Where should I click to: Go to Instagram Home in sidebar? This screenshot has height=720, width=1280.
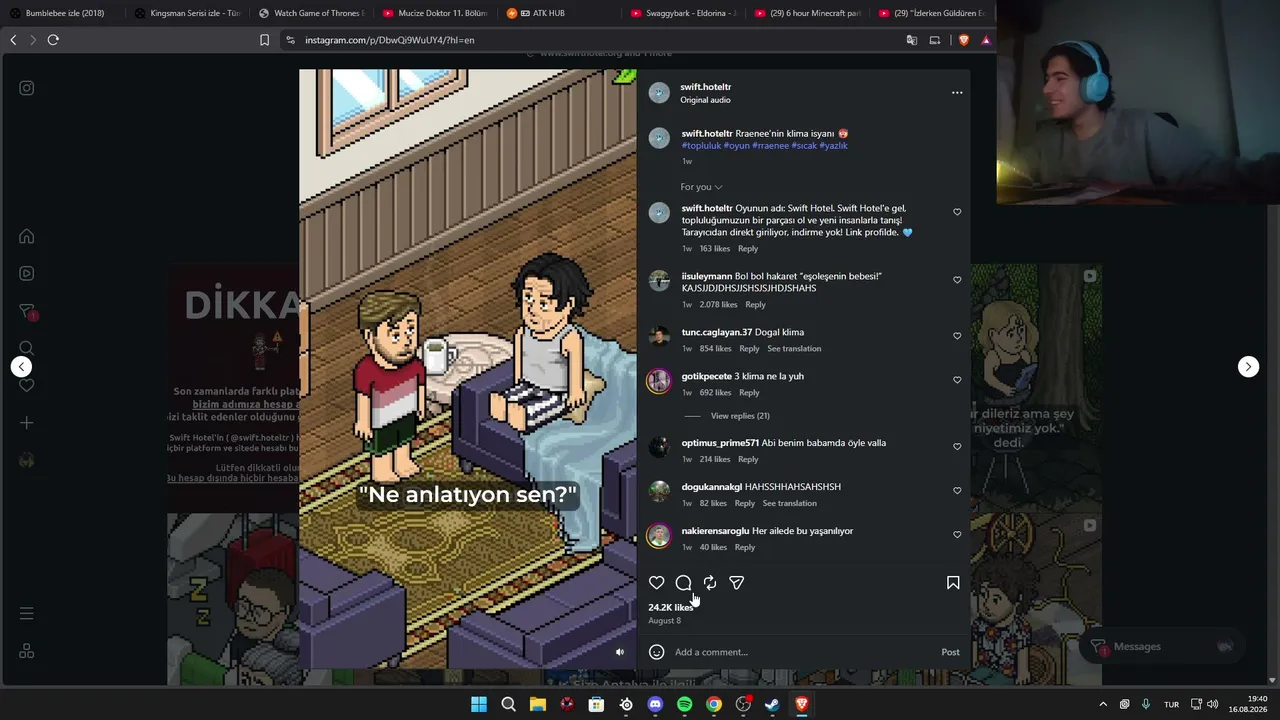[27, 236]
